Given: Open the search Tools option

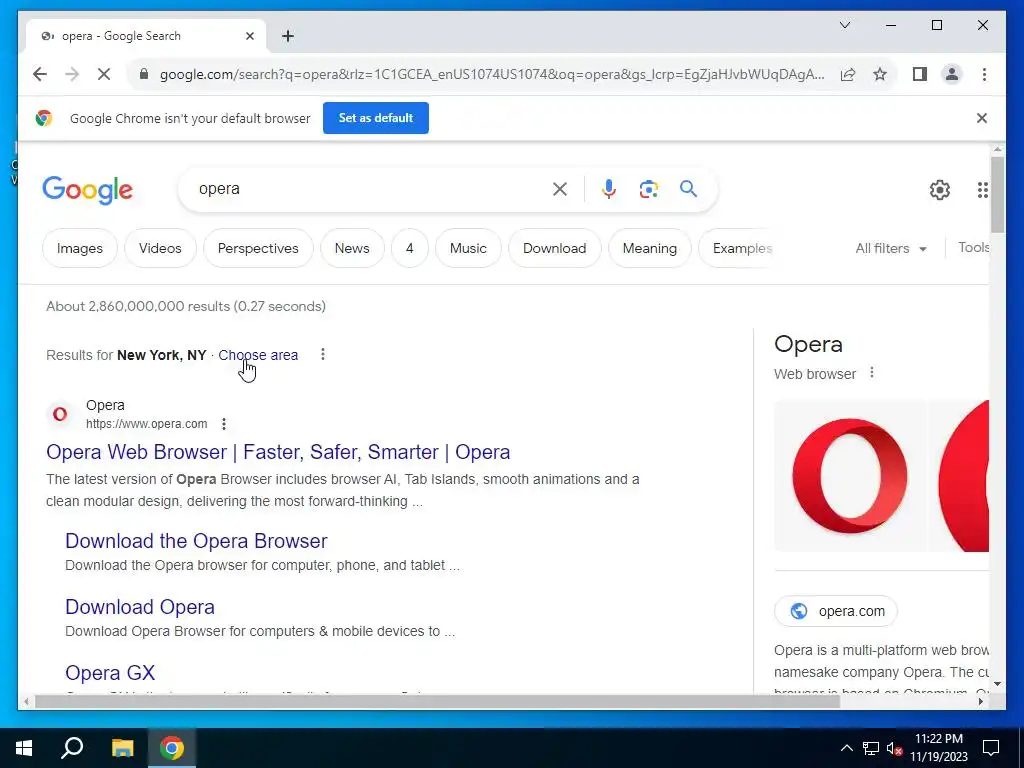Looking at the screenshot, I should pyautogui.click(x=973, y=248).
